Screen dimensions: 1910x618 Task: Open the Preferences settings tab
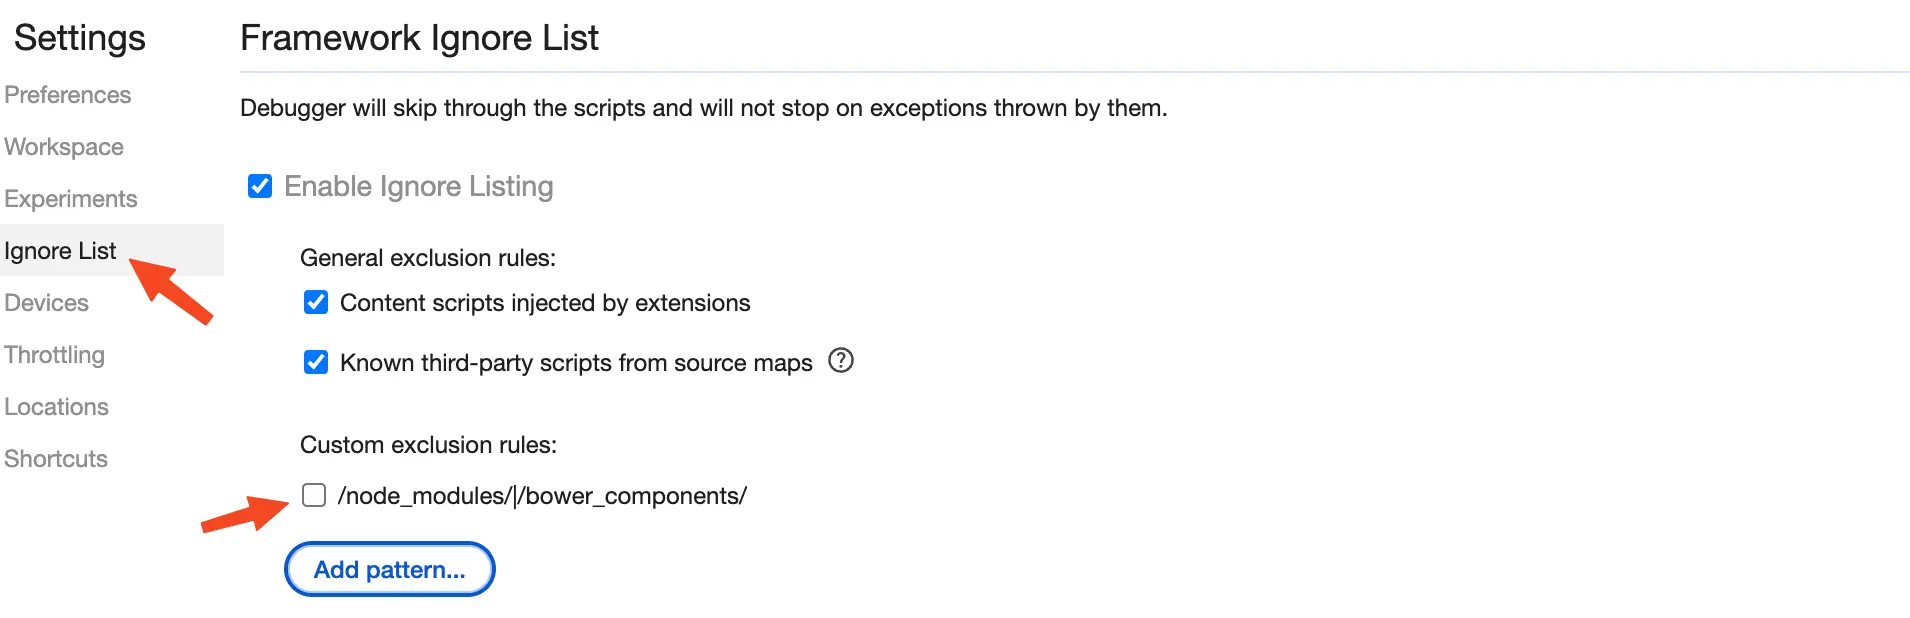[x=68, y=95]
